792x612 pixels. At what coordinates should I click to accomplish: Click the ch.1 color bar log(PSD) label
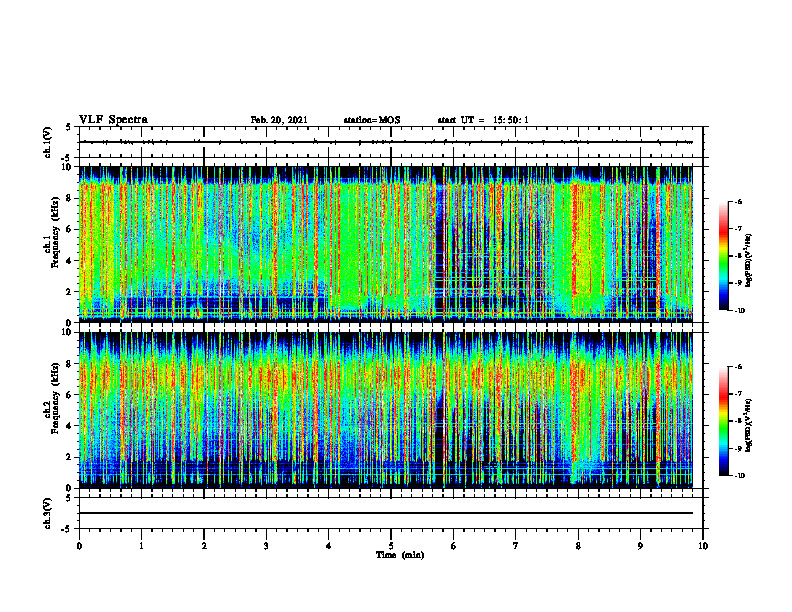pos(749,261)
